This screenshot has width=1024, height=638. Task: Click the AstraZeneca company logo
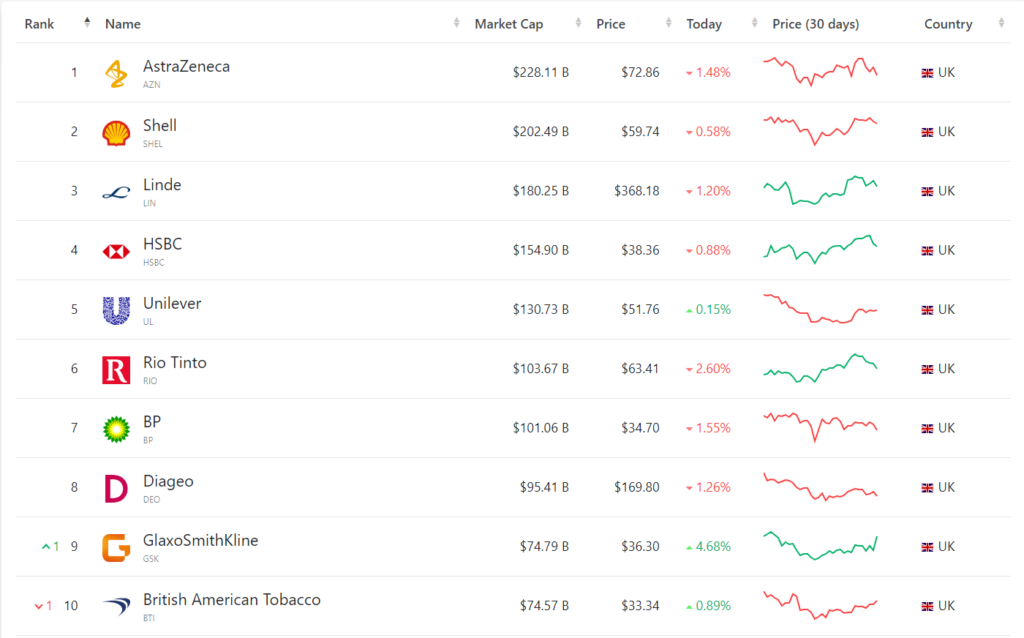(x=116, y=73)
